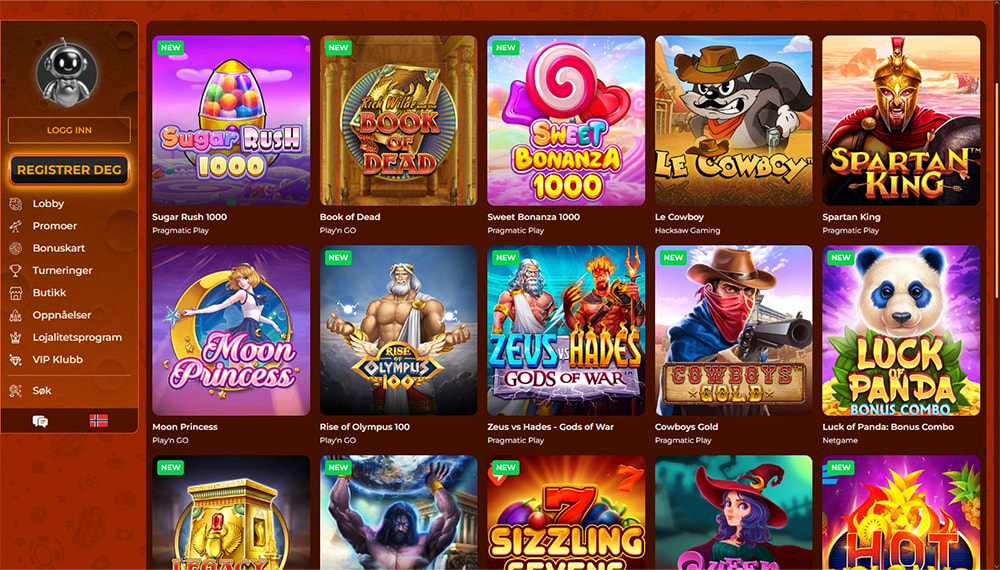Screen dimensions: 1000x570
Task: Open the live chat bubble icon
Action: (40, 421)
